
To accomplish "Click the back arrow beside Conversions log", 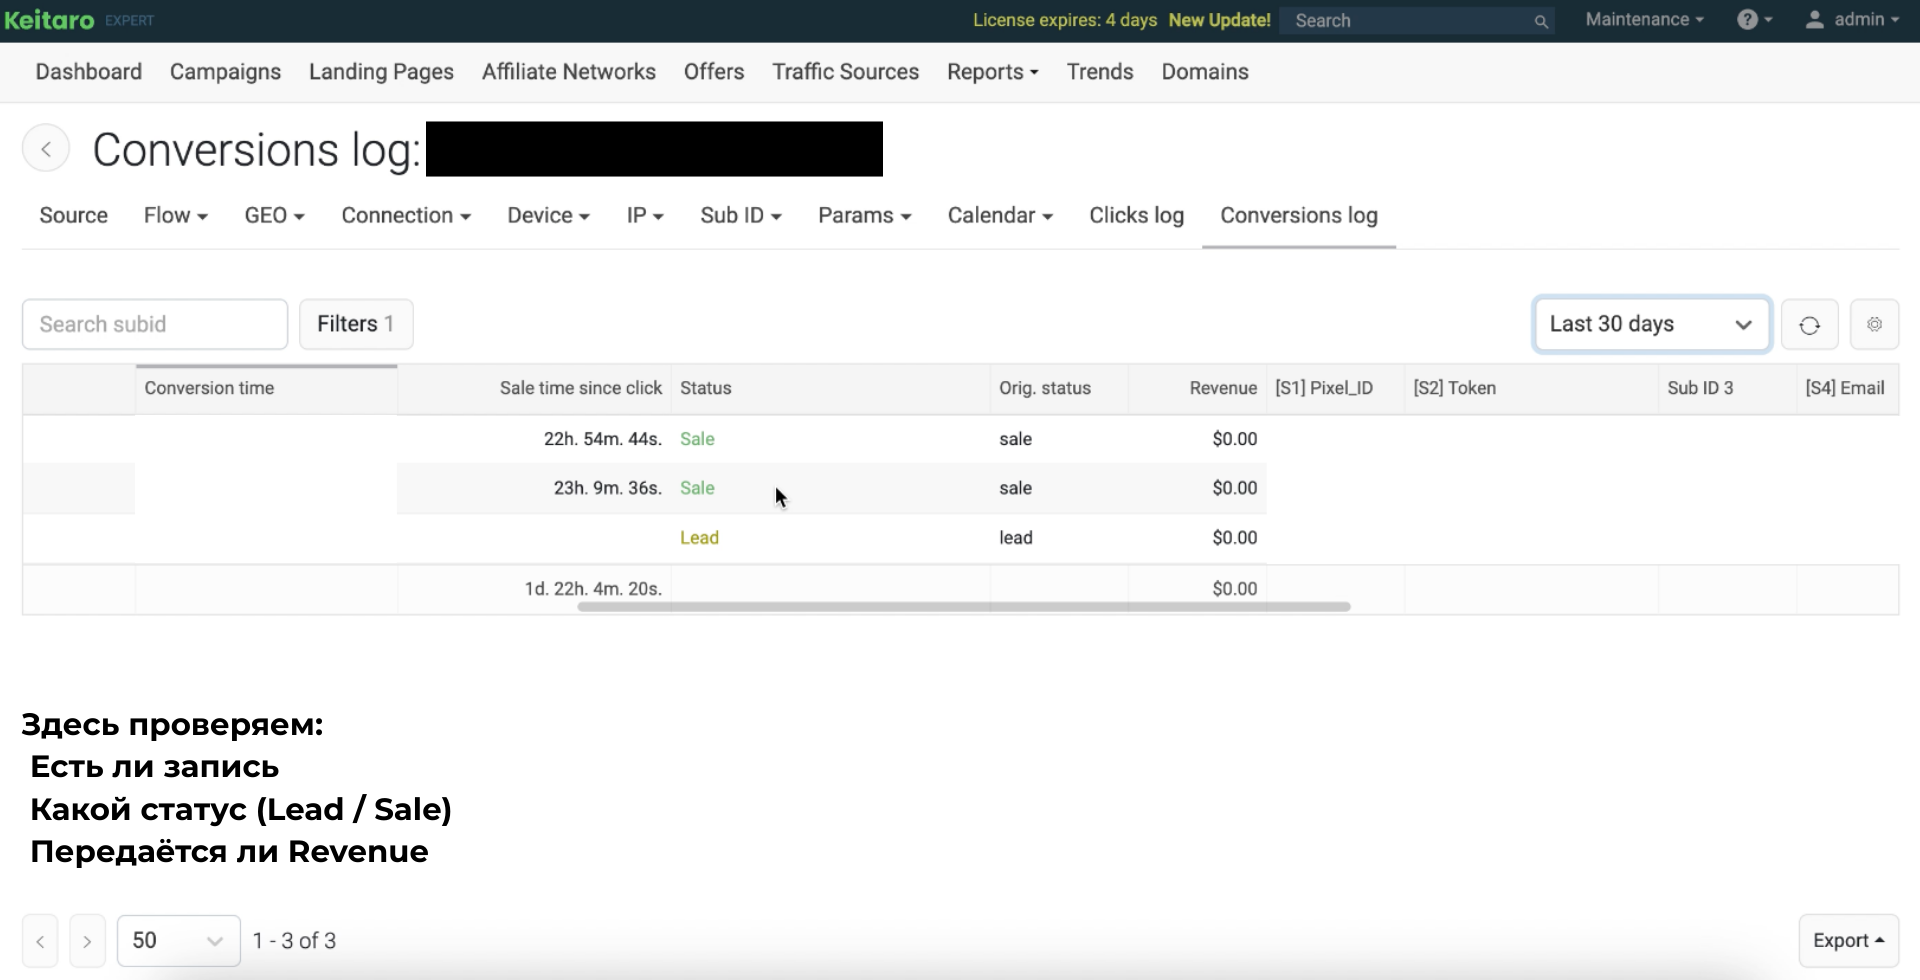I will (x=46, y=149).
